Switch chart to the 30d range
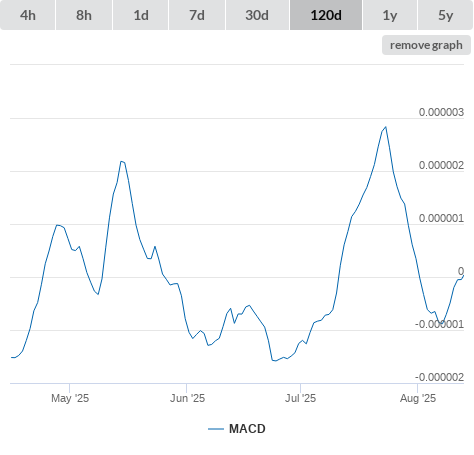Image resolution: width=474 pixels, height=455 pixels. point(257,15)
